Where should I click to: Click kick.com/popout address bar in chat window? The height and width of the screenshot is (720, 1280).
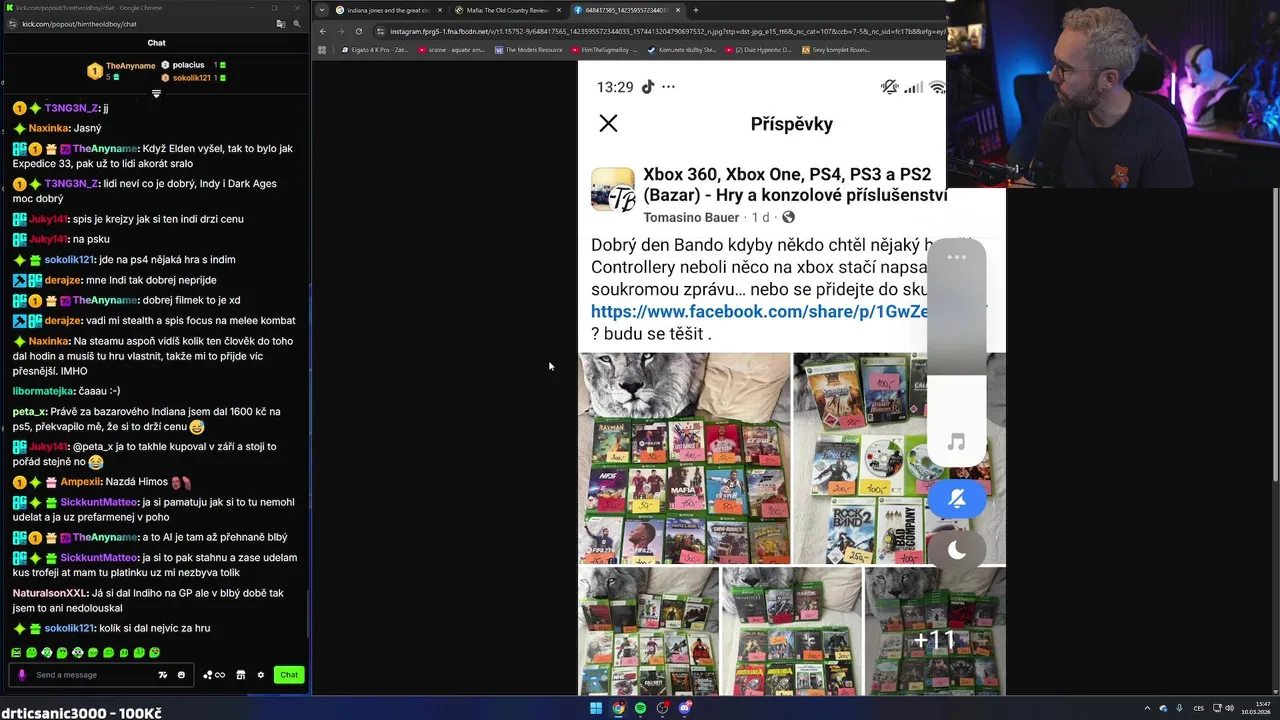click(x=79, y=24)
